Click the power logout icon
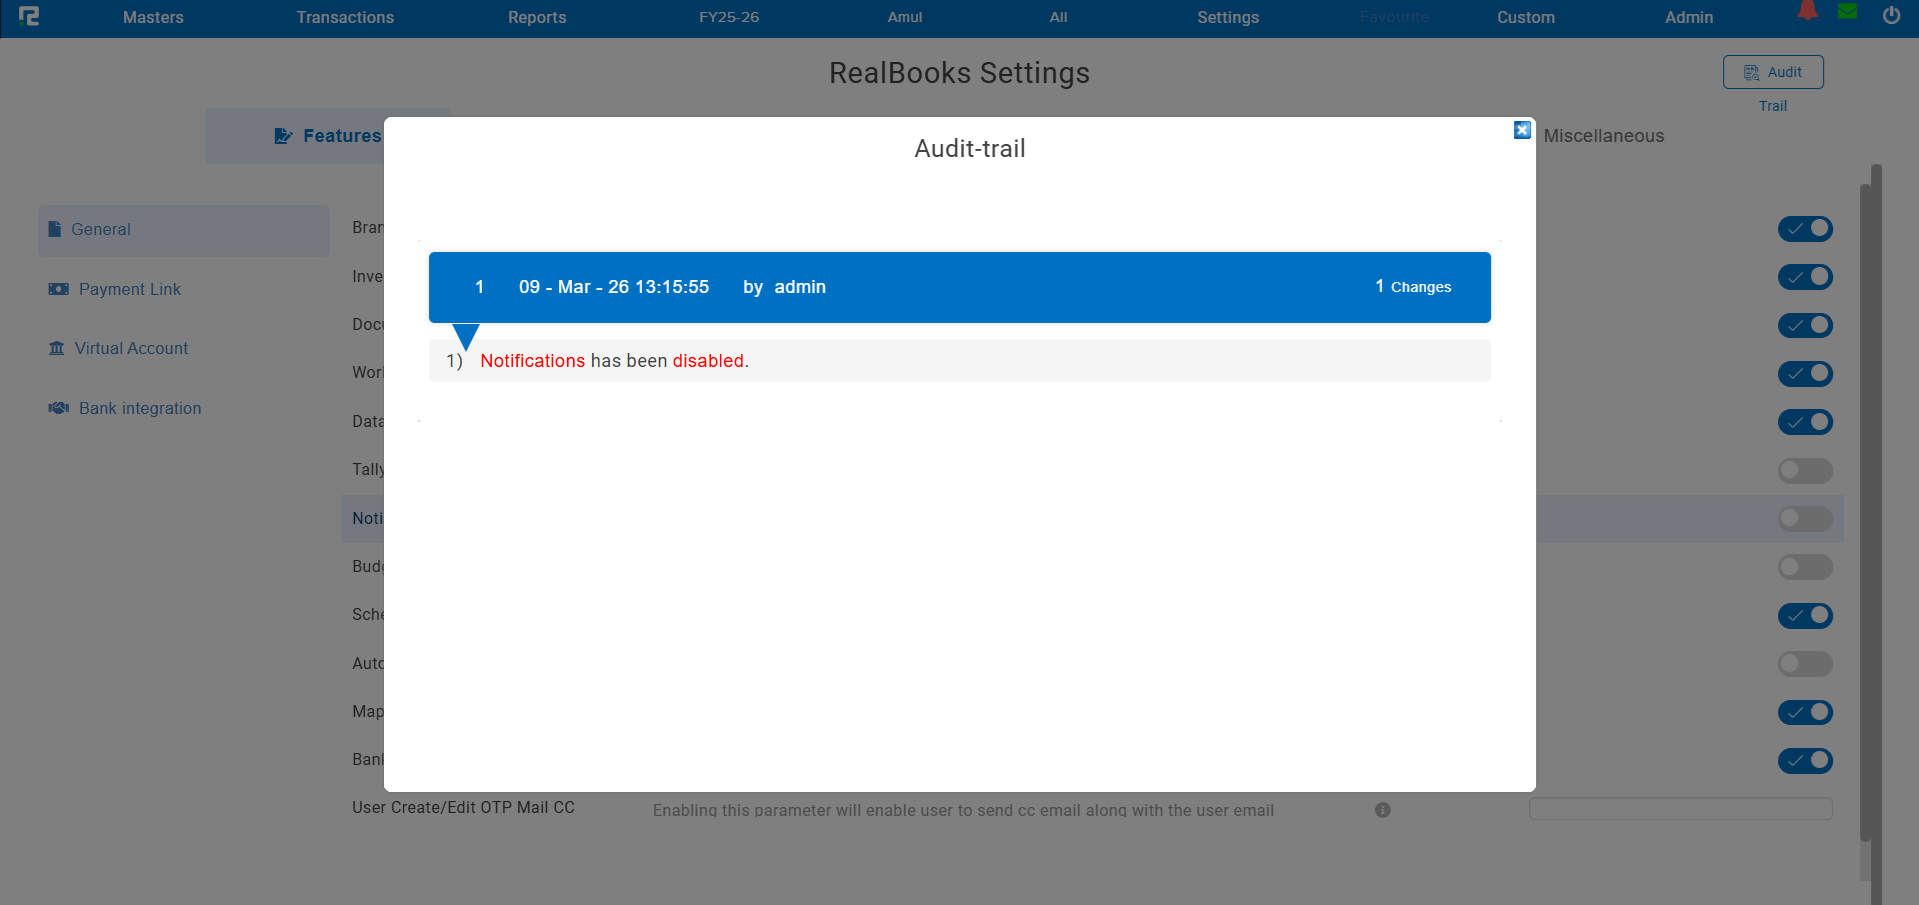The height and width of the screenshot is (905, 1919). (1890, 15)
